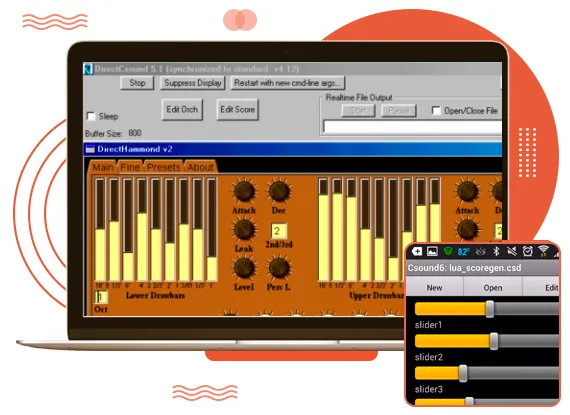Screen dimensions: 570x415
Task: Click the upper 5 1/3' drawbar
Action: 337,230
